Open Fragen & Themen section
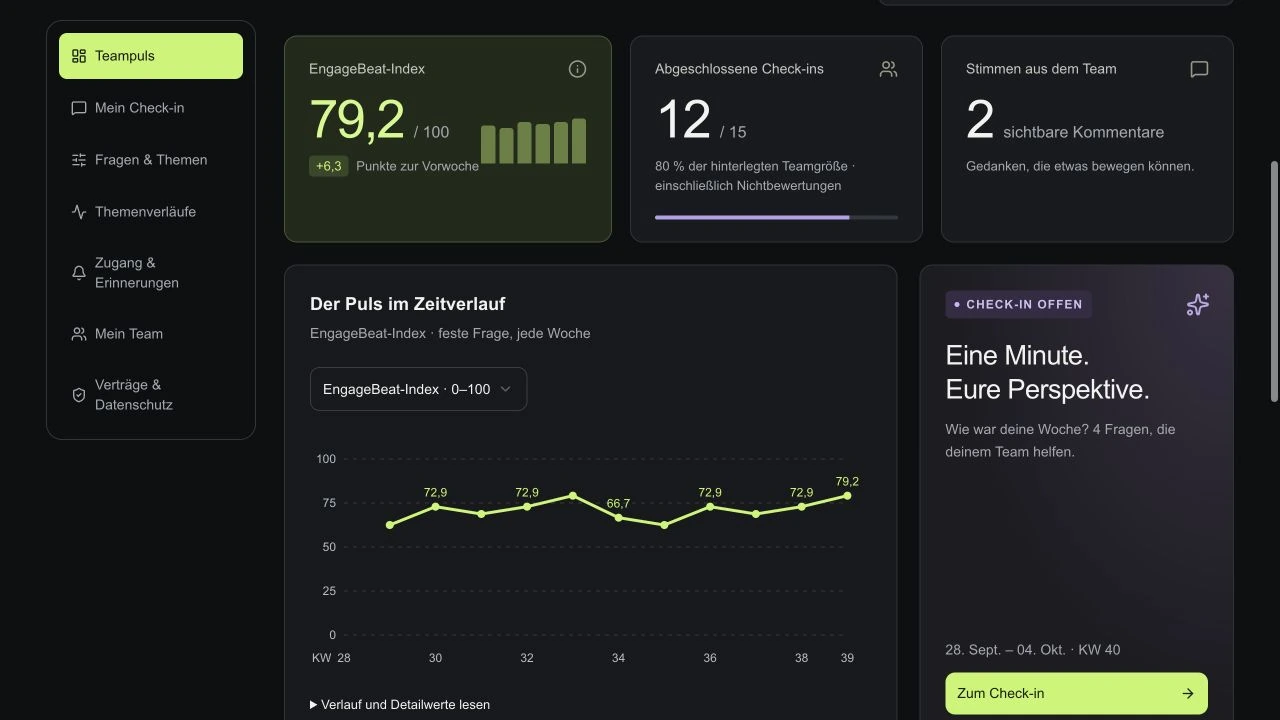The width and height of the screenshot is (1280, 720). pos(151,160)
